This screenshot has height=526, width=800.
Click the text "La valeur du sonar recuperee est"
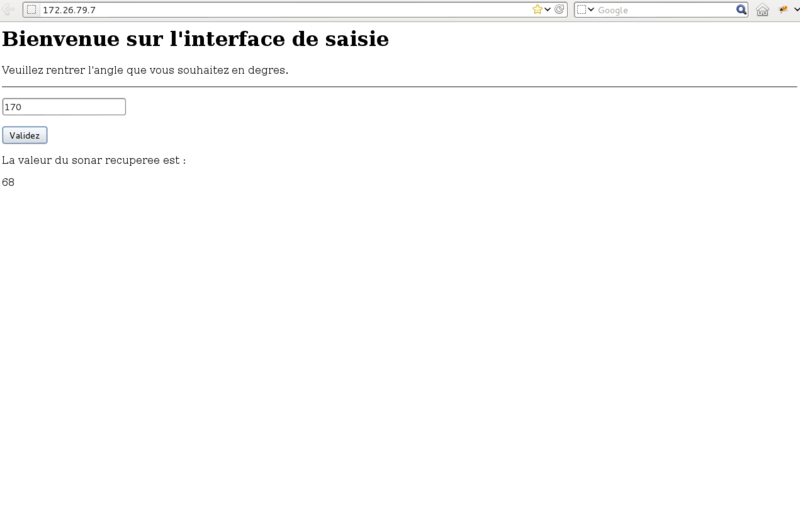point(94,160)
